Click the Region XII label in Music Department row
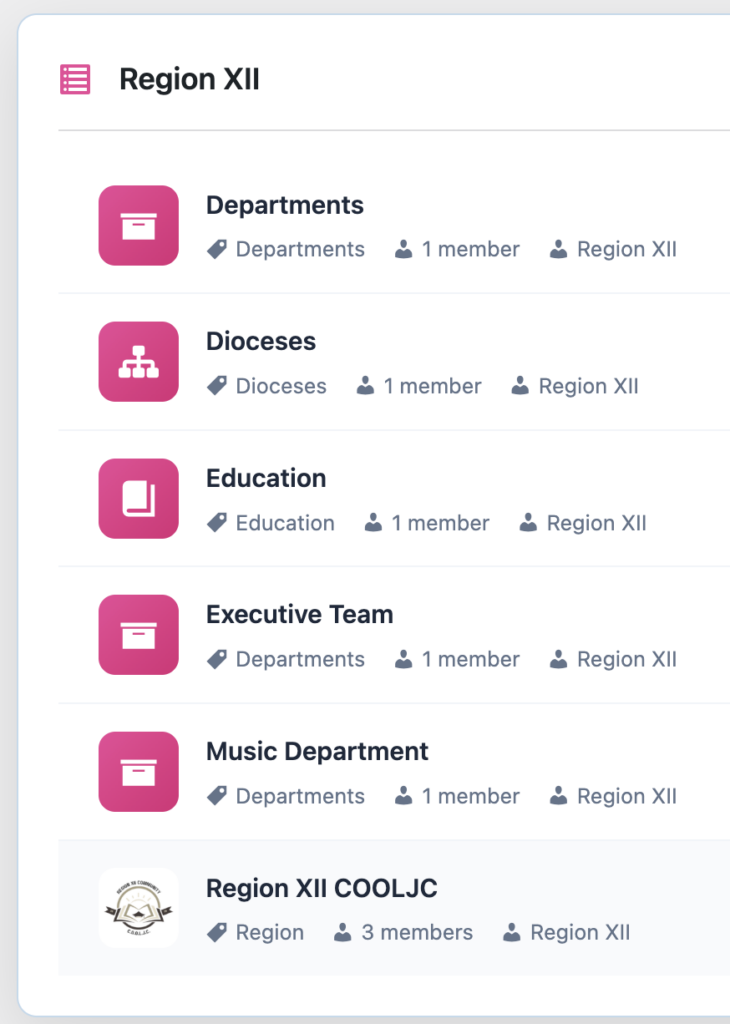 click(626, 797)
